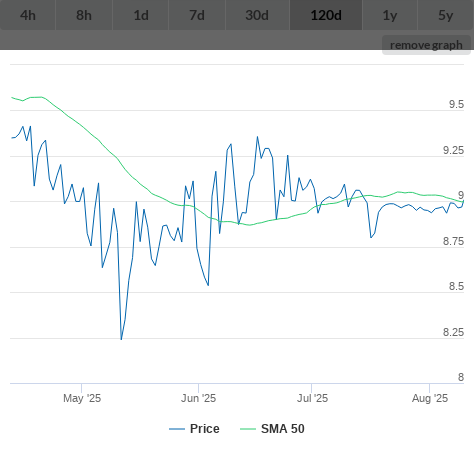Click the active 120d range tab
This screenshot has height=455, width=474.
(326, 15)
